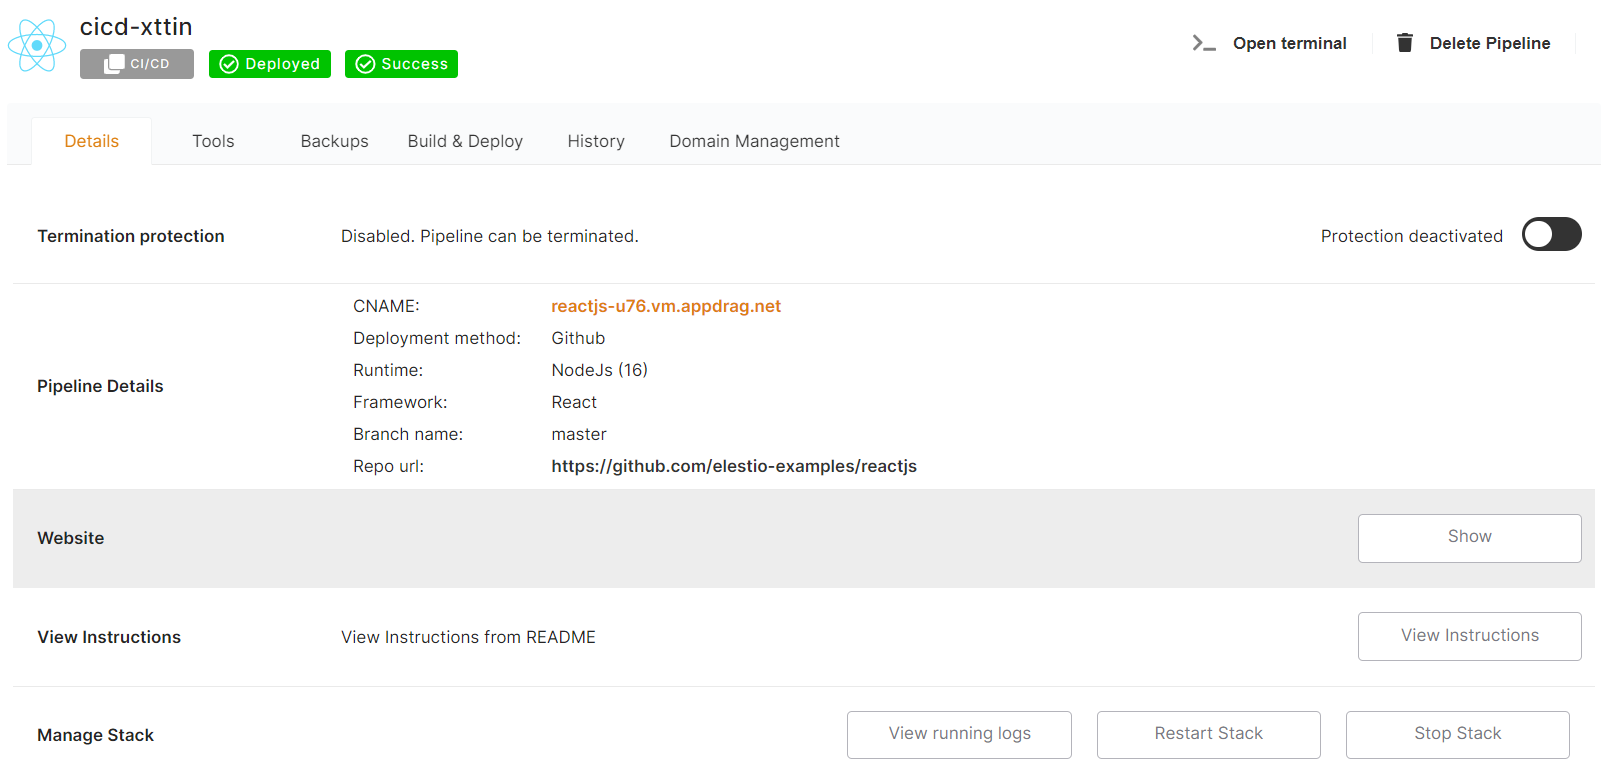Open the GitHub repo URL link
This screenshot has height=778, width=1607.
733,466
